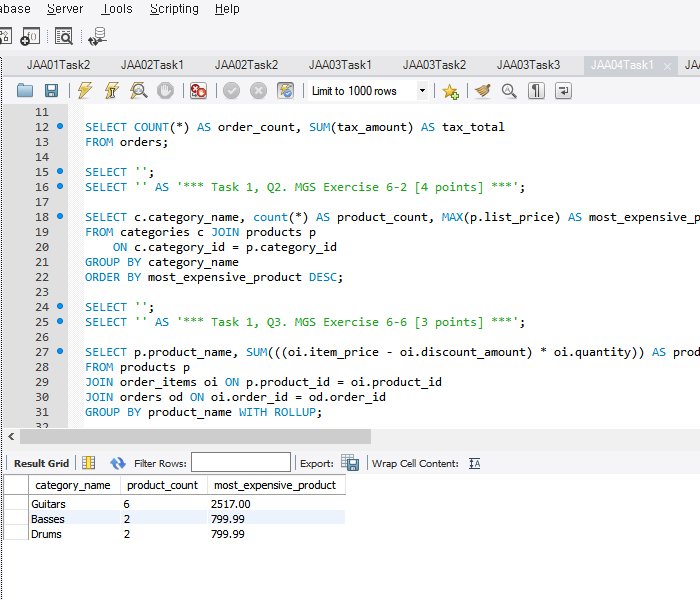The image size is (700, 600).
Task: Click the refresh results icon near Filter Rows
Action: tap(118, 463)
